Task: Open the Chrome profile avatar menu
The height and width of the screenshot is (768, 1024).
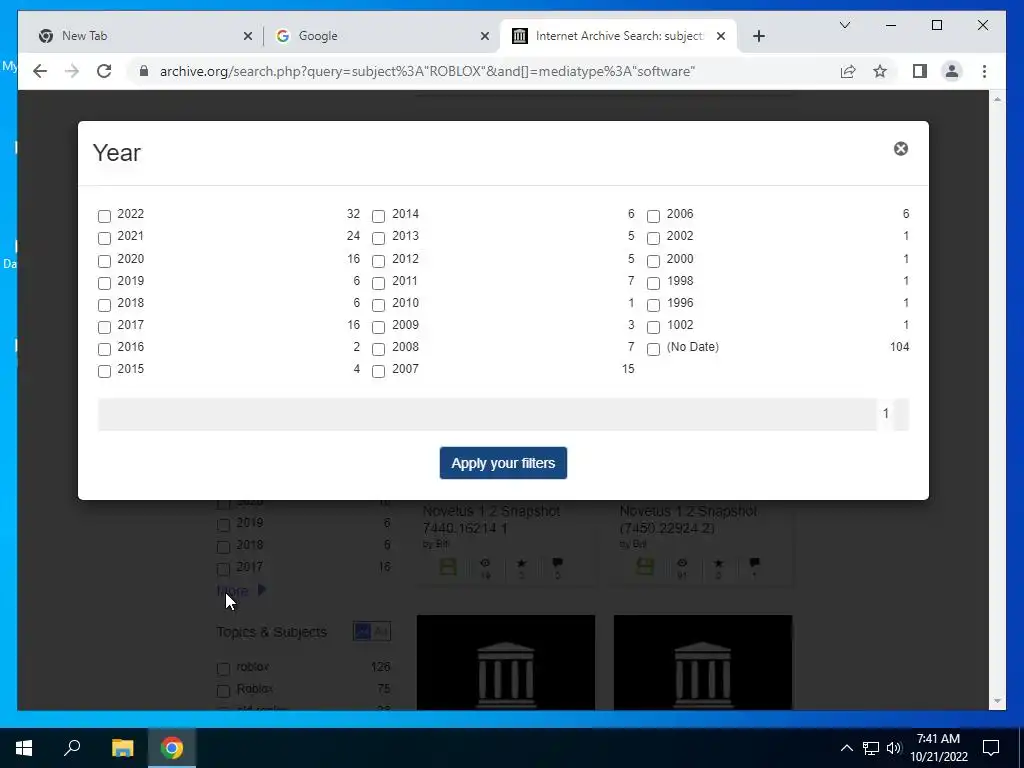Action: pyautogui.click(x=952, y=71)
